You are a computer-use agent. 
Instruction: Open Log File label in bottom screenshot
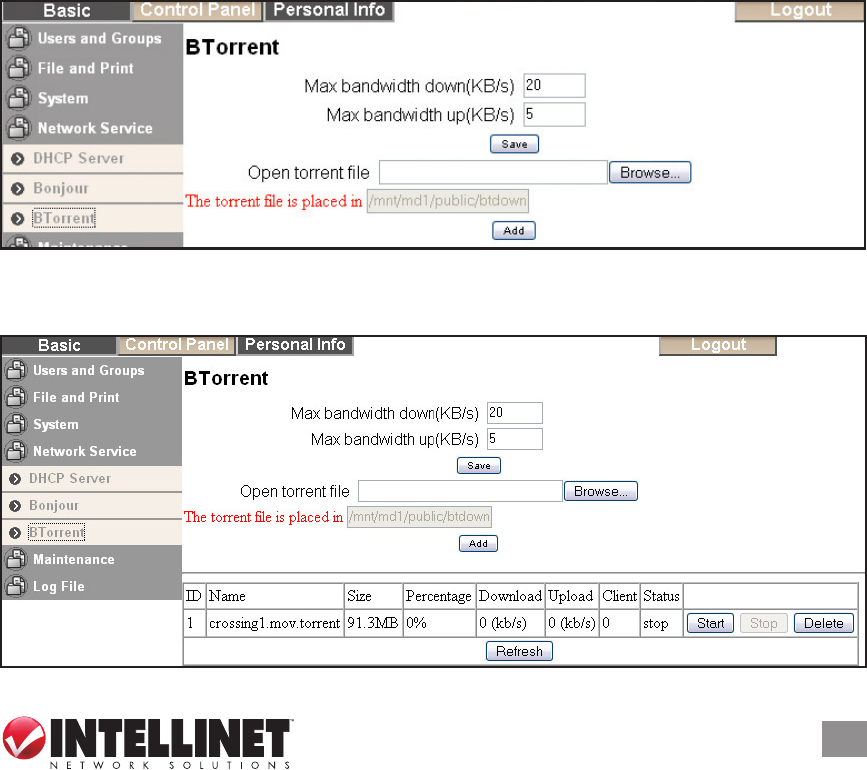(59, 586)
